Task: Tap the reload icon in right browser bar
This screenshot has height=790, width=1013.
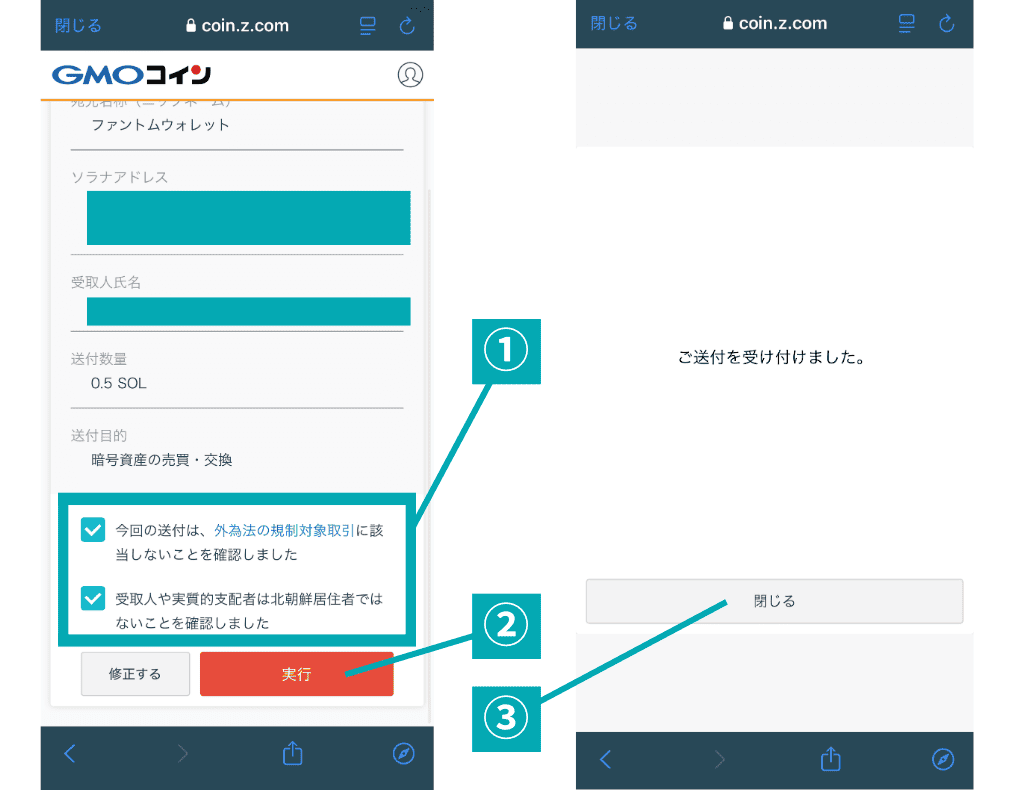Action: [946, 23]
